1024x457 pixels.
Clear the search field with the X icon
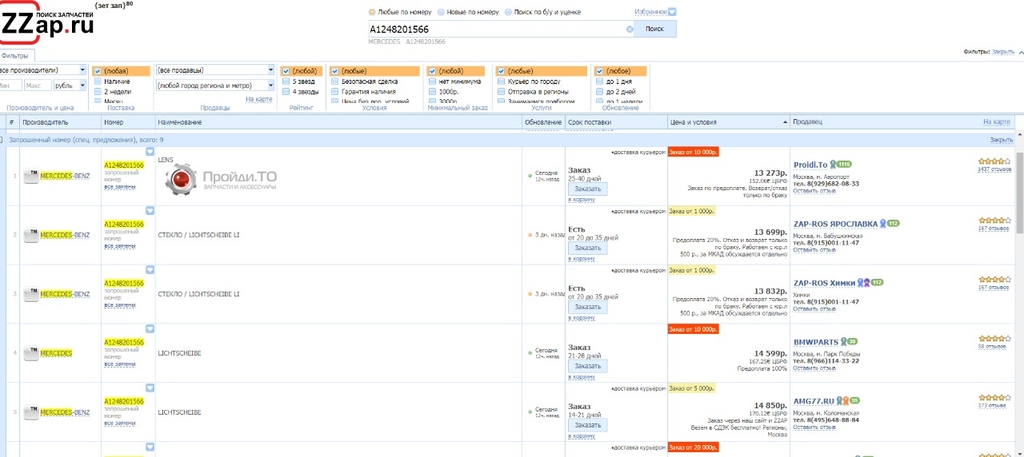(630, 29)
